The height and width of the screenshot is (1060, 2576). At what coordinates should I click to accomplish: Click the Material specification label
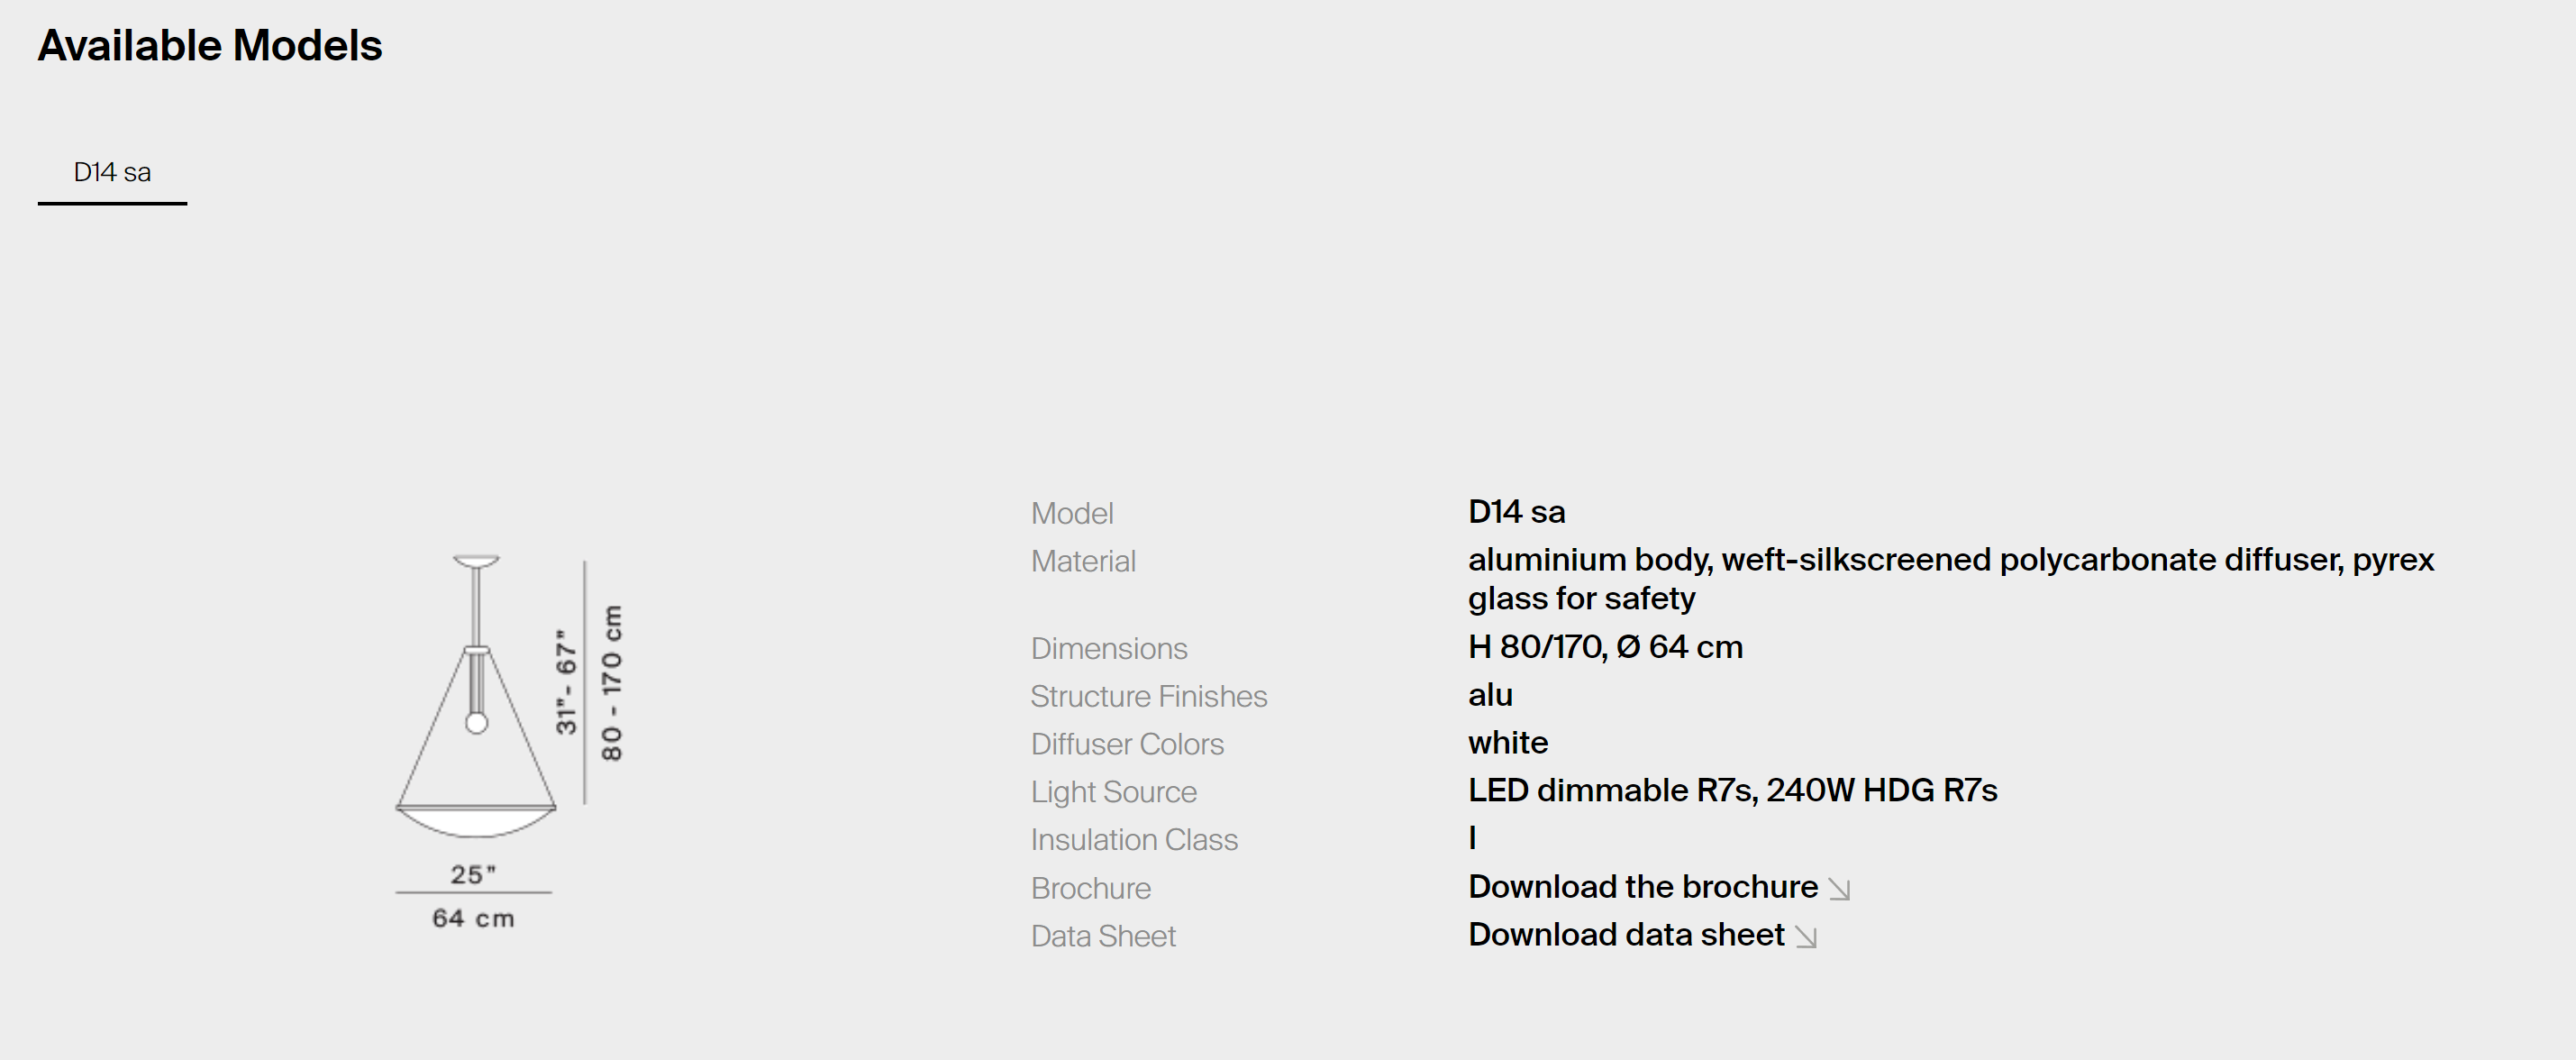[1082, 562]
